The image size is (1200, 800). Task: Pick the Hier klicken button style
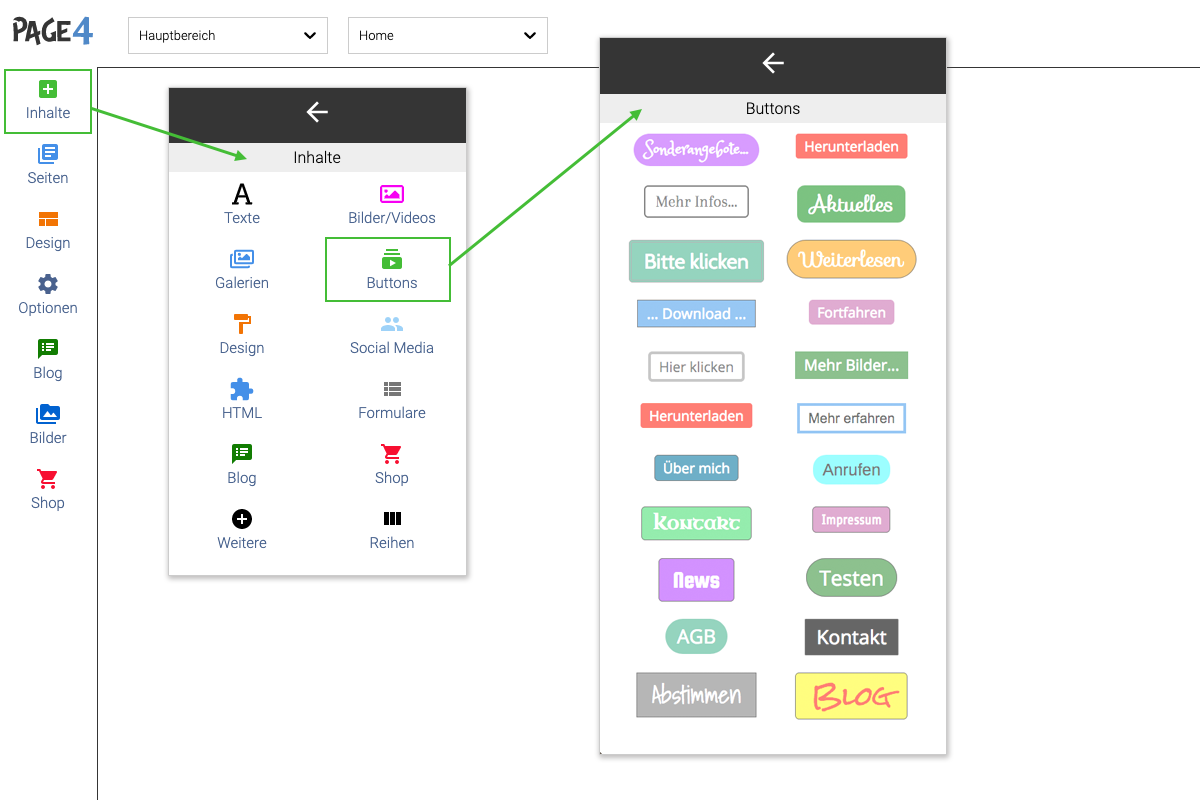click(696, 367)
